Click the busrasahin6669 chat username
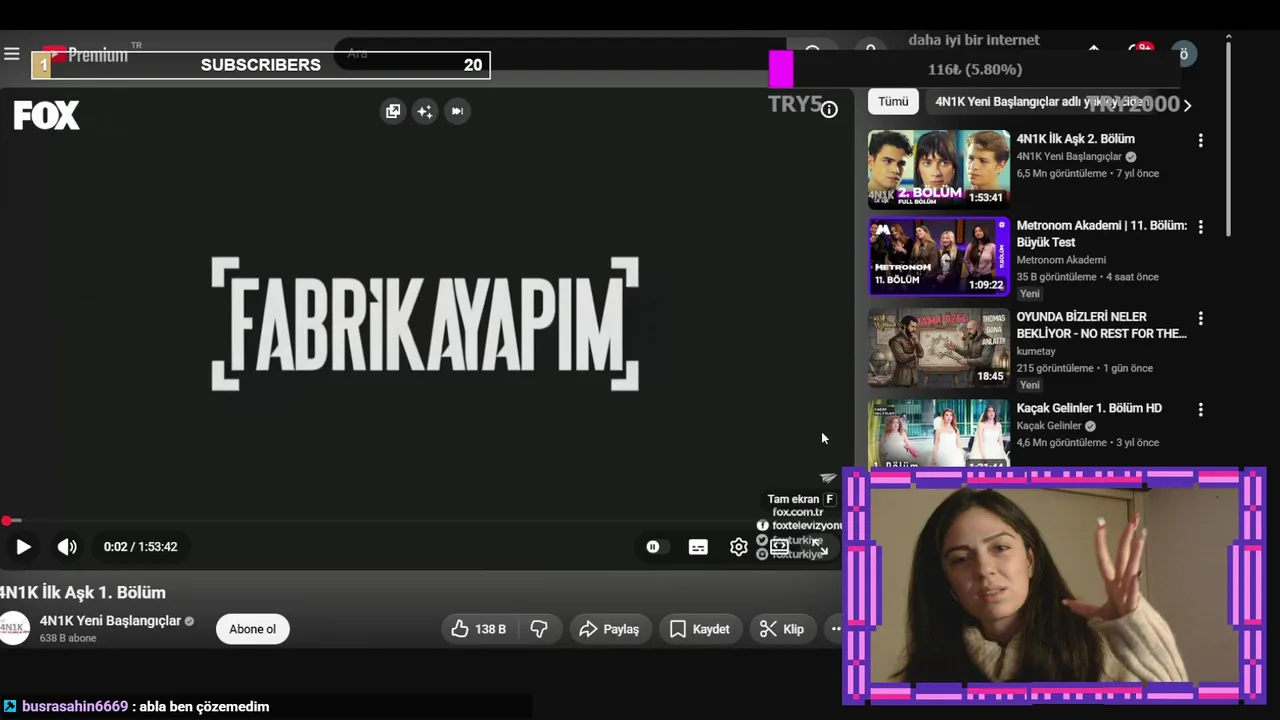This screenshot has height=720, width=1280. [x=75, y=706]
